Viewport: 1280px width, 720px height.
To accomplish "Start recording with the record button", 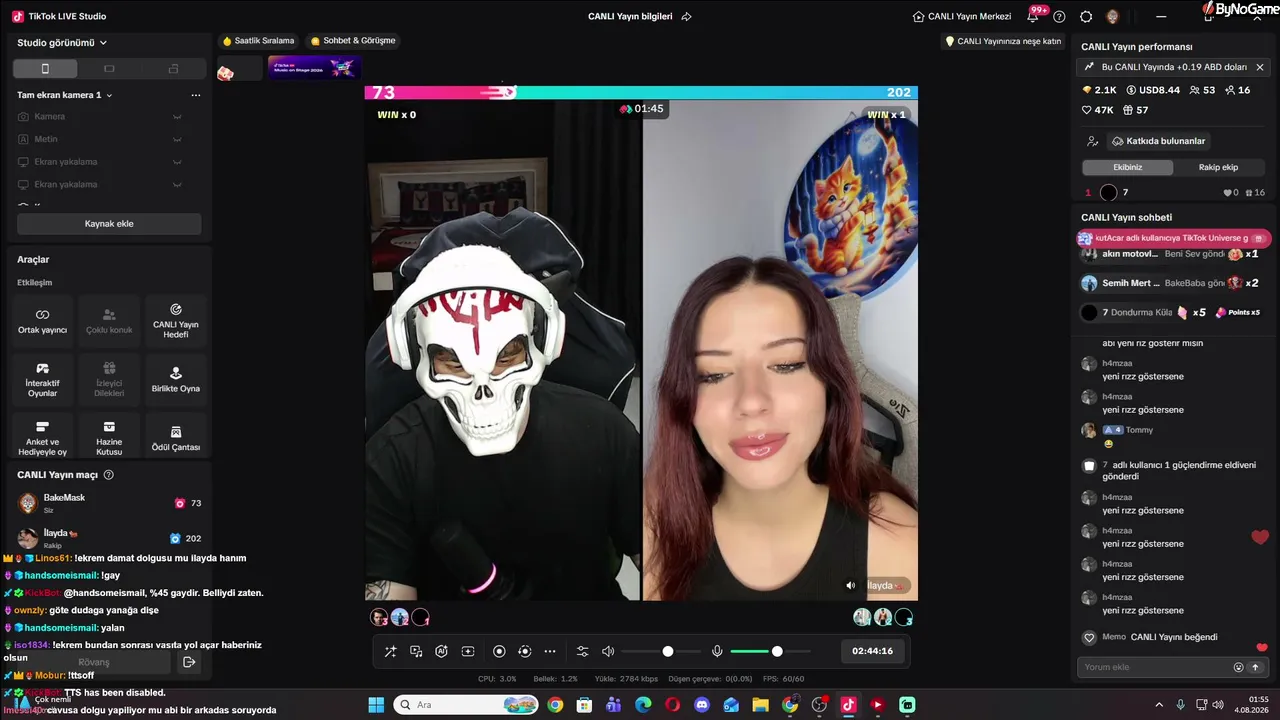I will (x=499, y=651).
